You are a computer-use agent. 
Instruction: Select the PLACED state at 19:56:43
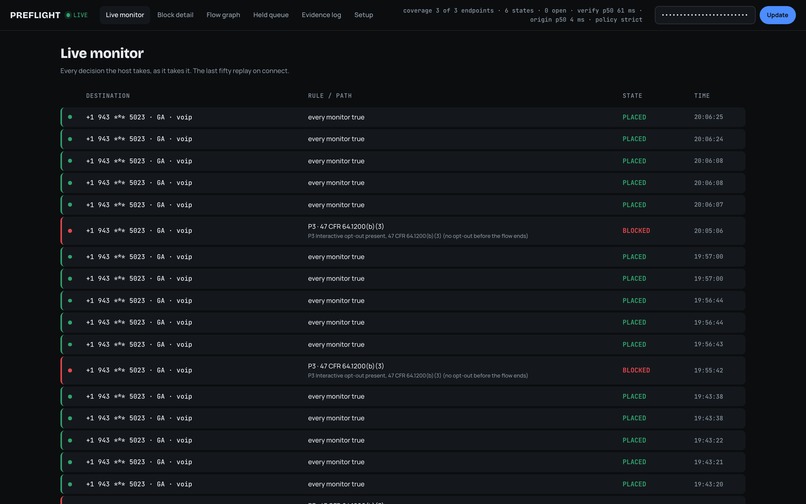point(634,345)
